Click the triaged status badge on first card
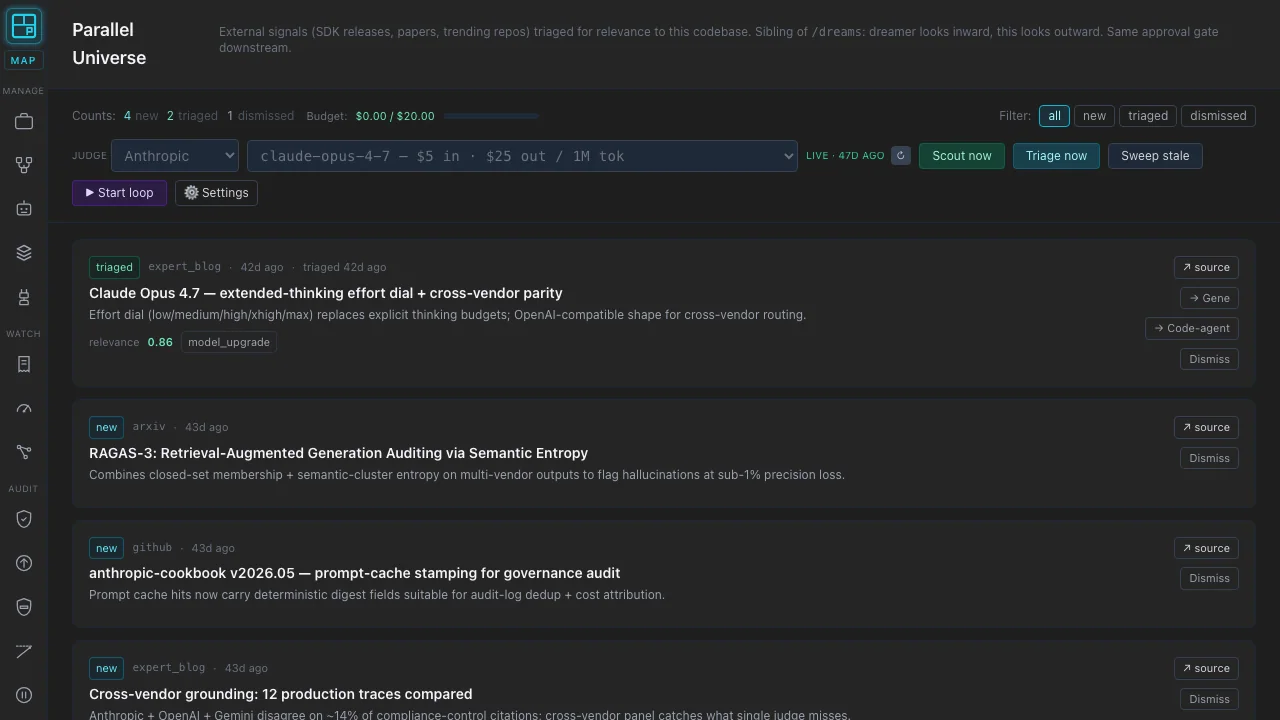Viewport: 1280px width, 720px height. coord(114,267)
